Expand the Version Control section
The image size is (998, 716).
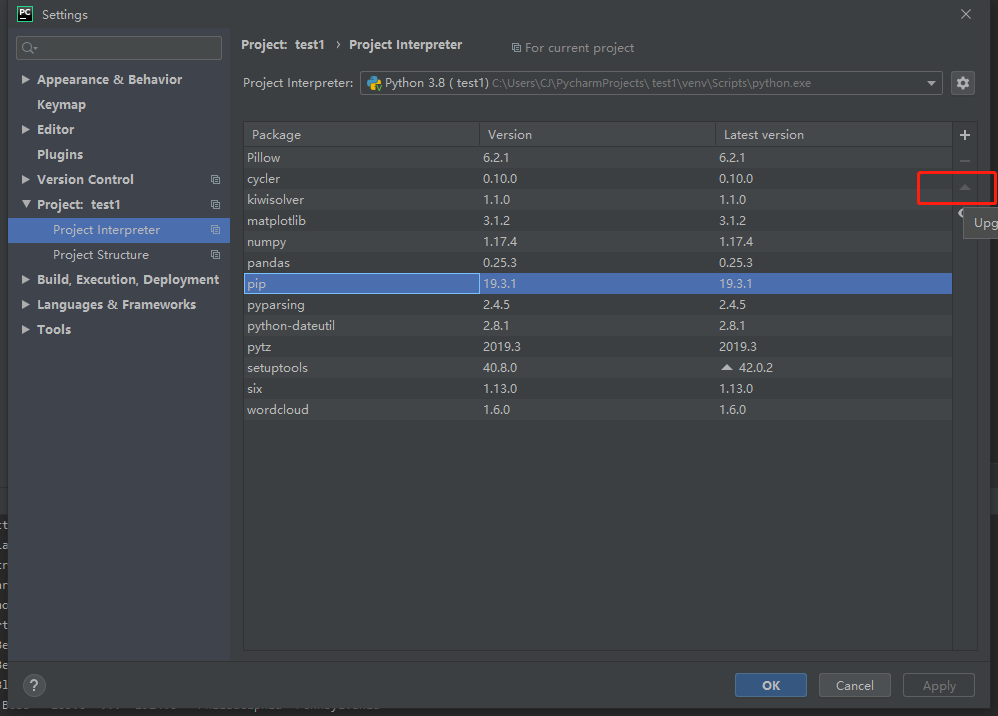(x=25, y=179)
